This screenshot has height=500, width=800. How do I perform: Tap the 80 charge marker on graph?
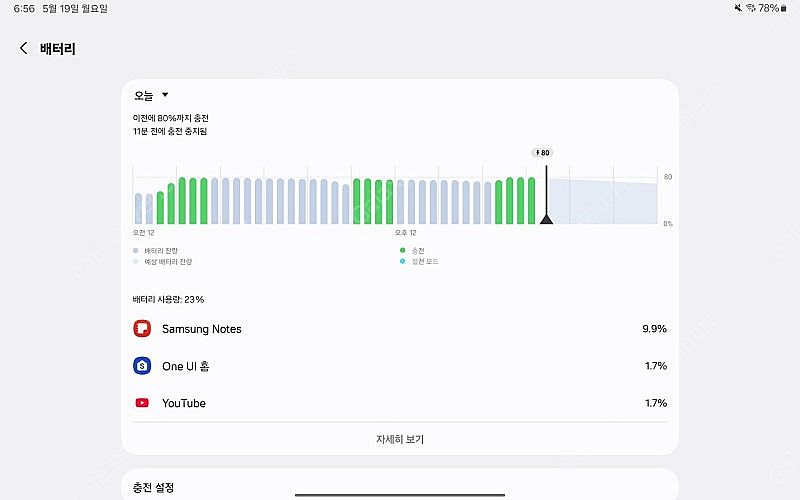click(x=542, y=153)
